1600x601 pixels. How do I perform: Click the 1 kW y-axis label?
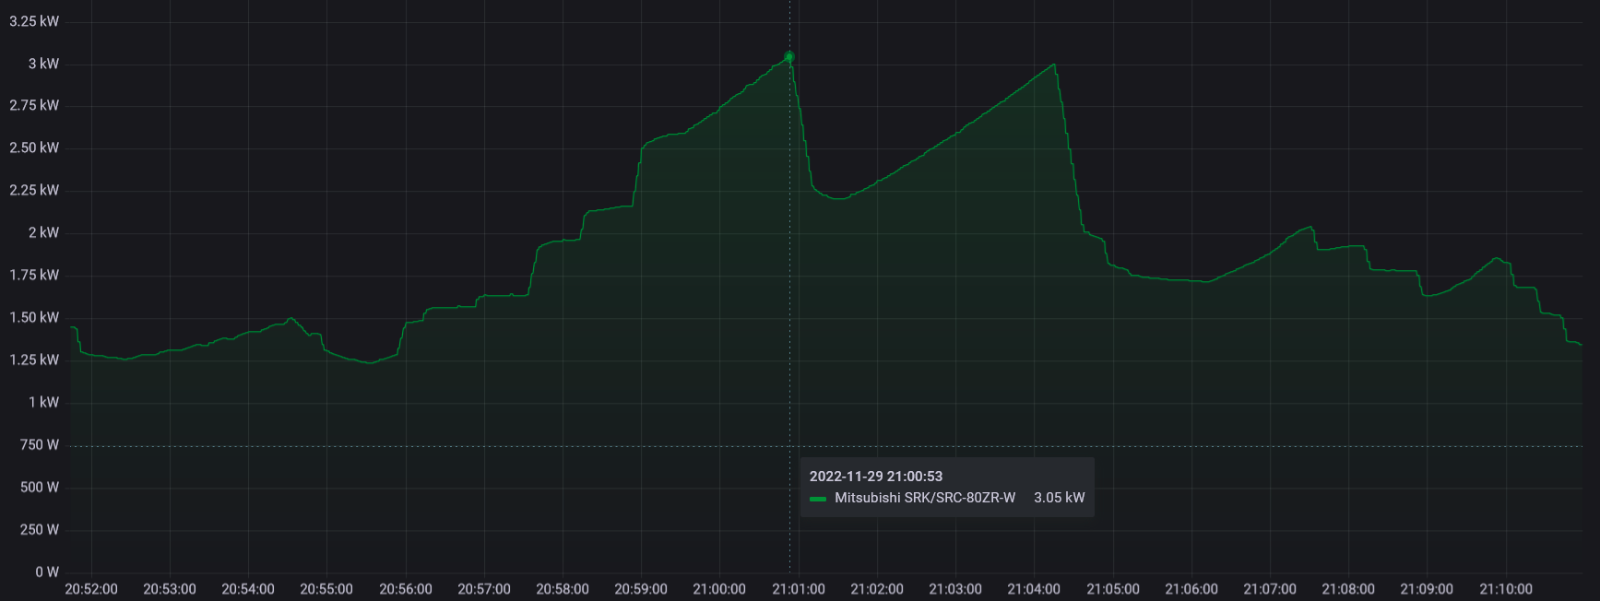[x=43, y=402]
